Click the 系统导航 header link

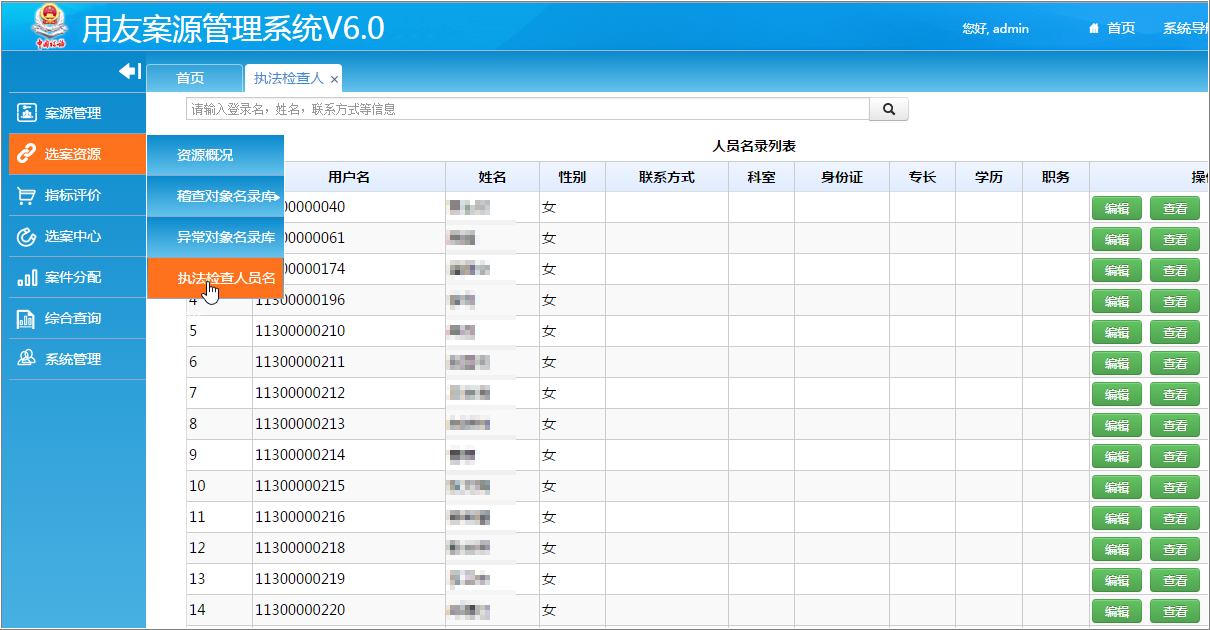pyautogui.click(x=1186, y=28)
